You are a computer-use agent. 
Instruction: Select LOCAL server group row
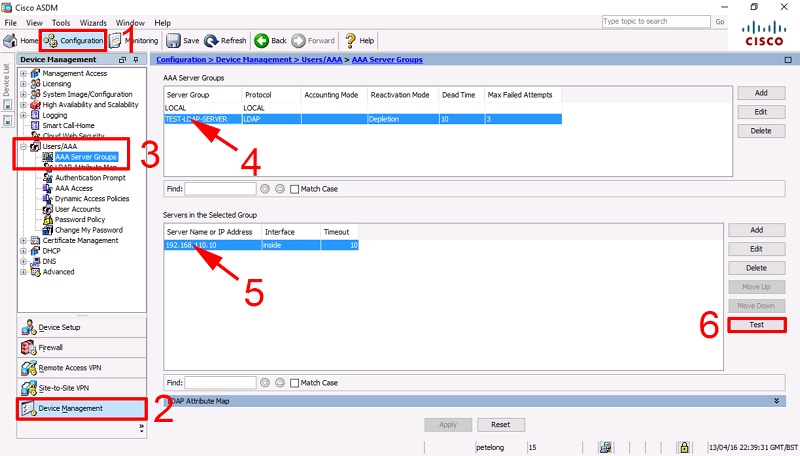pyautogui.click(x=363, y=108)
